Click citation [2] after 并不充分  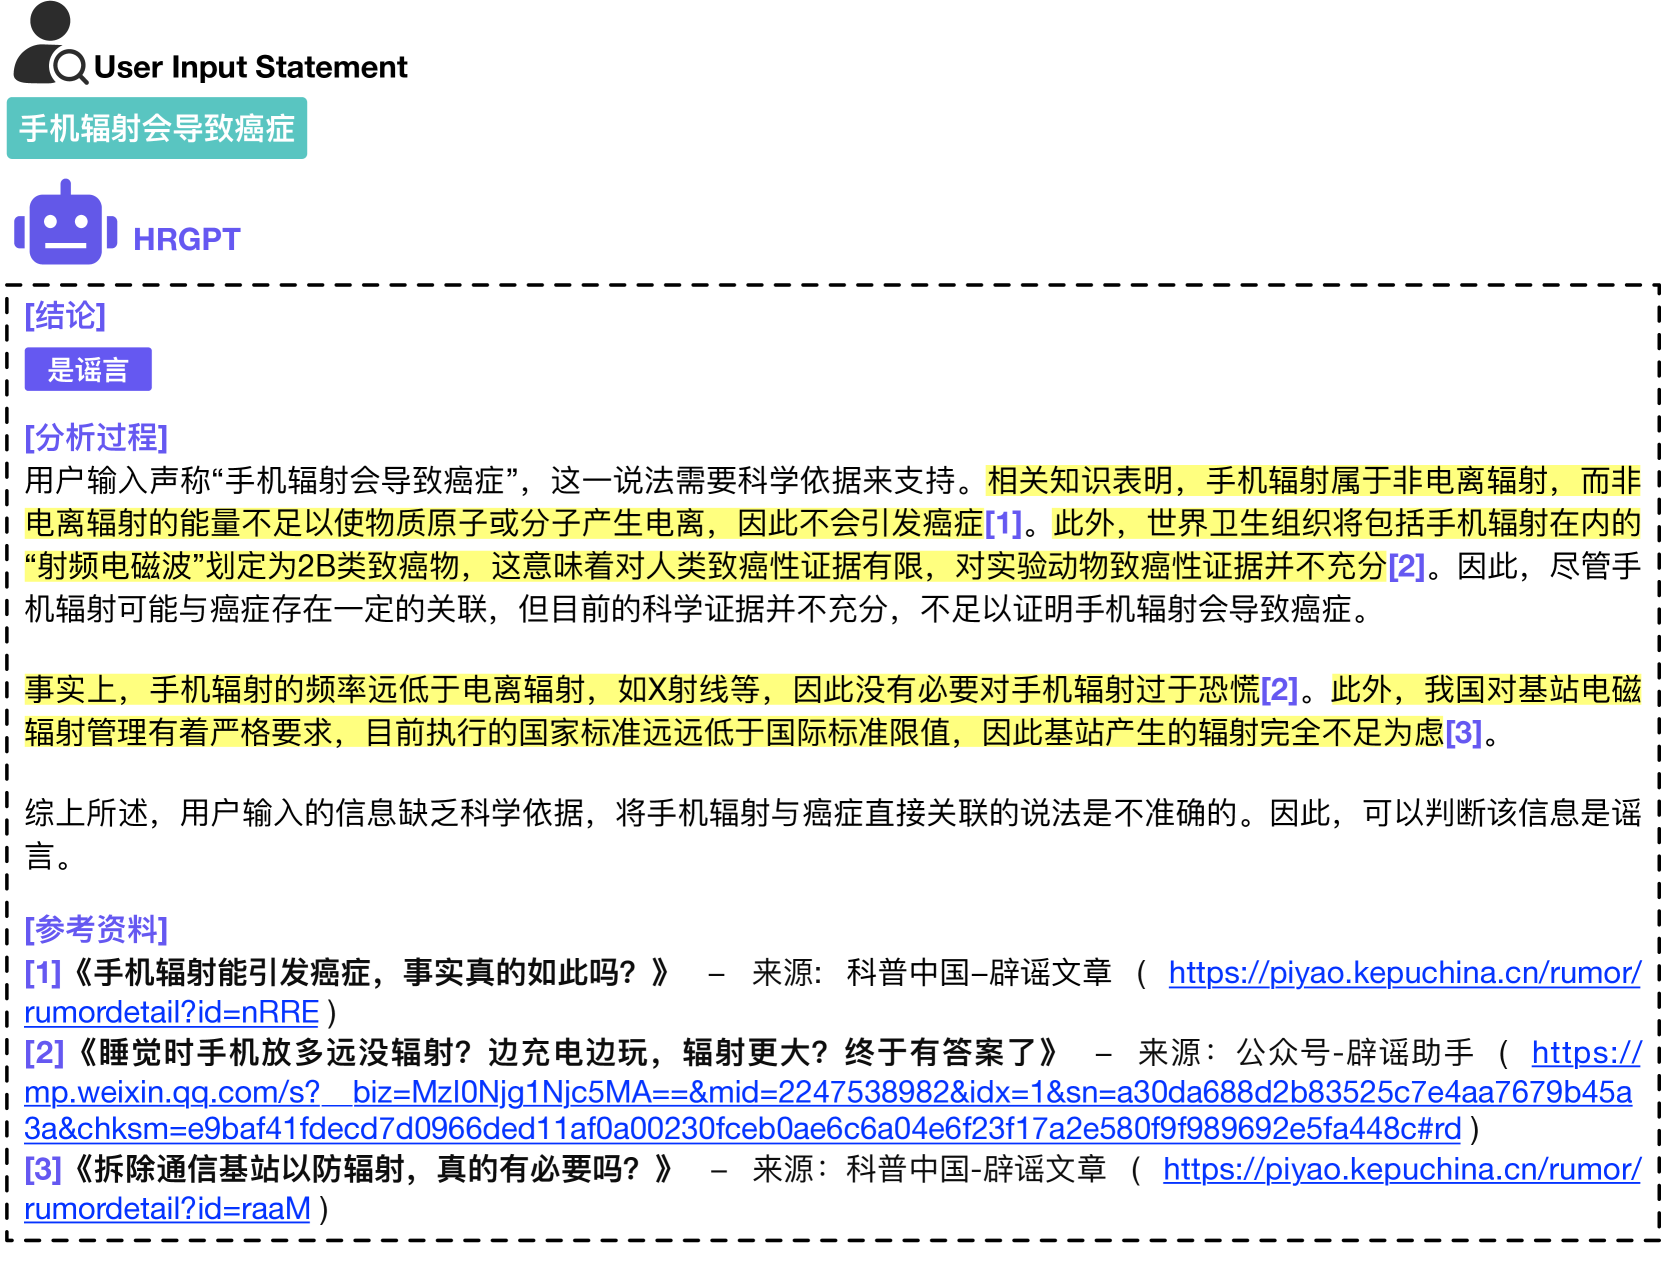[x=1407, y=566]
